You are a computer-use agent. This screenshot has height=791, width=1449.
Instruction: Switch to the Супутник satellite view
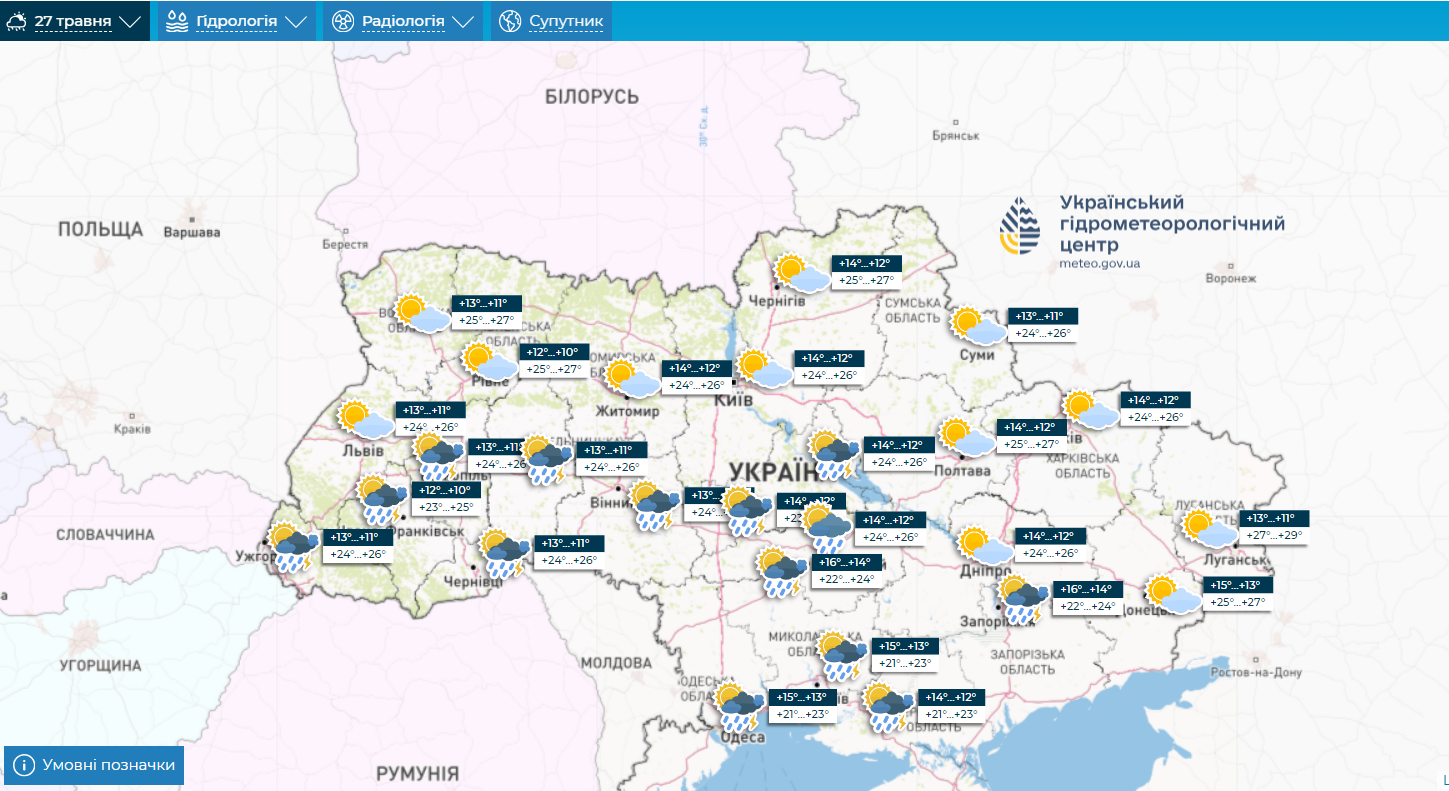(x=551, y=21)
